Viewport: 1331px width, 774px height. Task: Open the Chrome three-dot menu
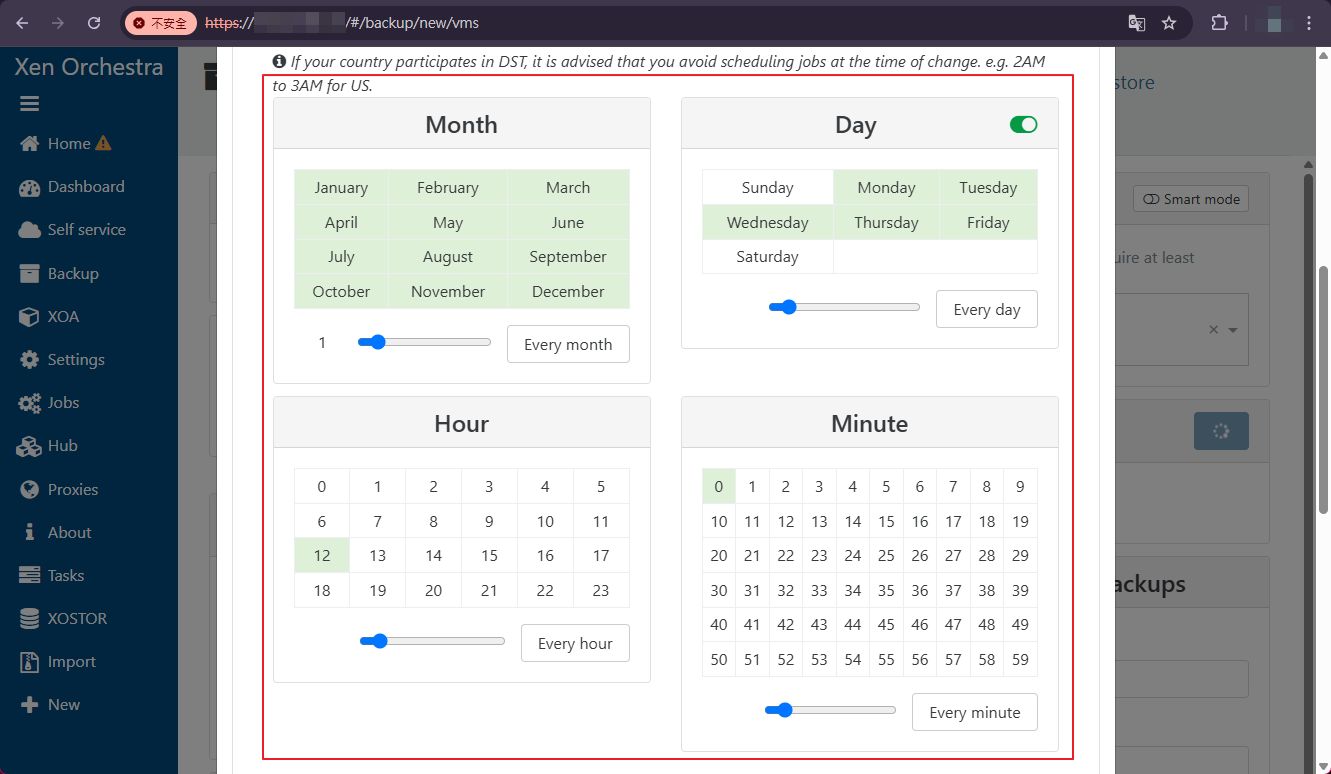pyautogui.click(x=1310, y=22)
